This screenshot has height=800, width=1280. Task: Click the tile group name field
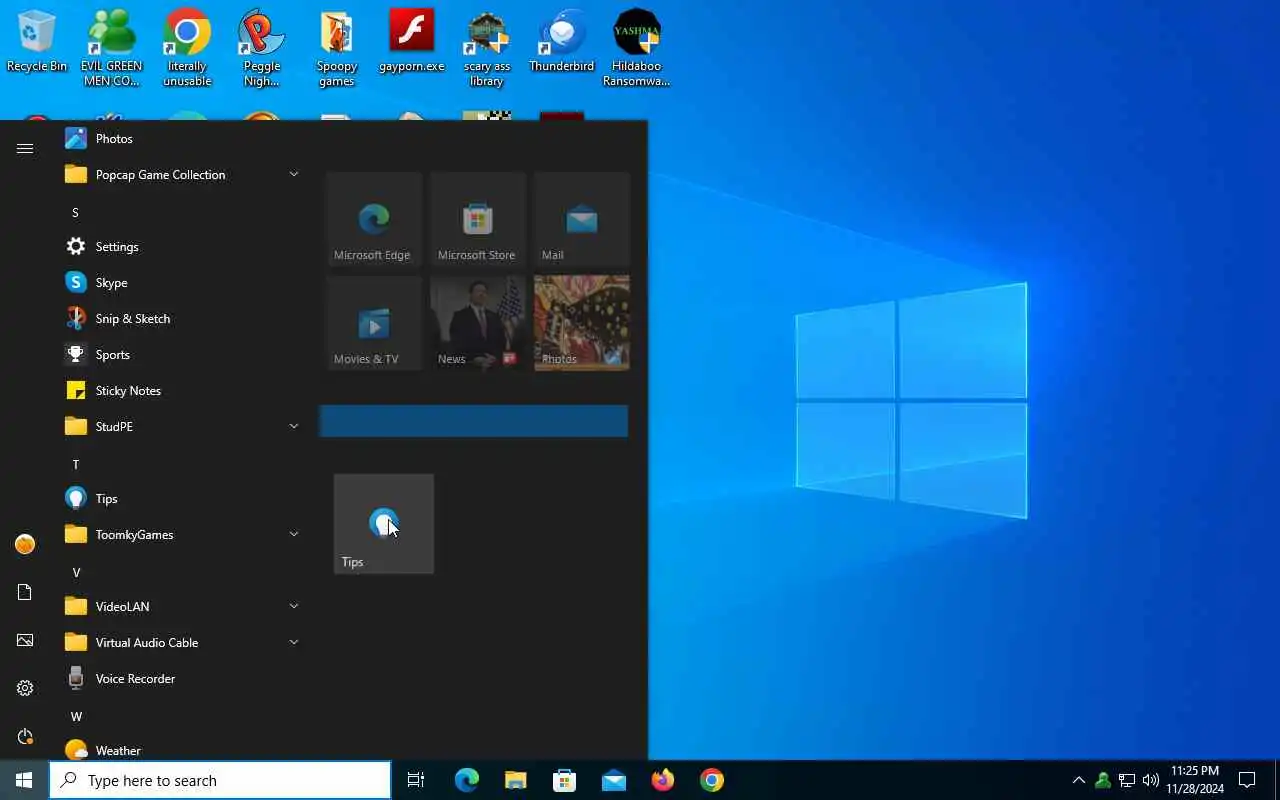coord(474,421)
